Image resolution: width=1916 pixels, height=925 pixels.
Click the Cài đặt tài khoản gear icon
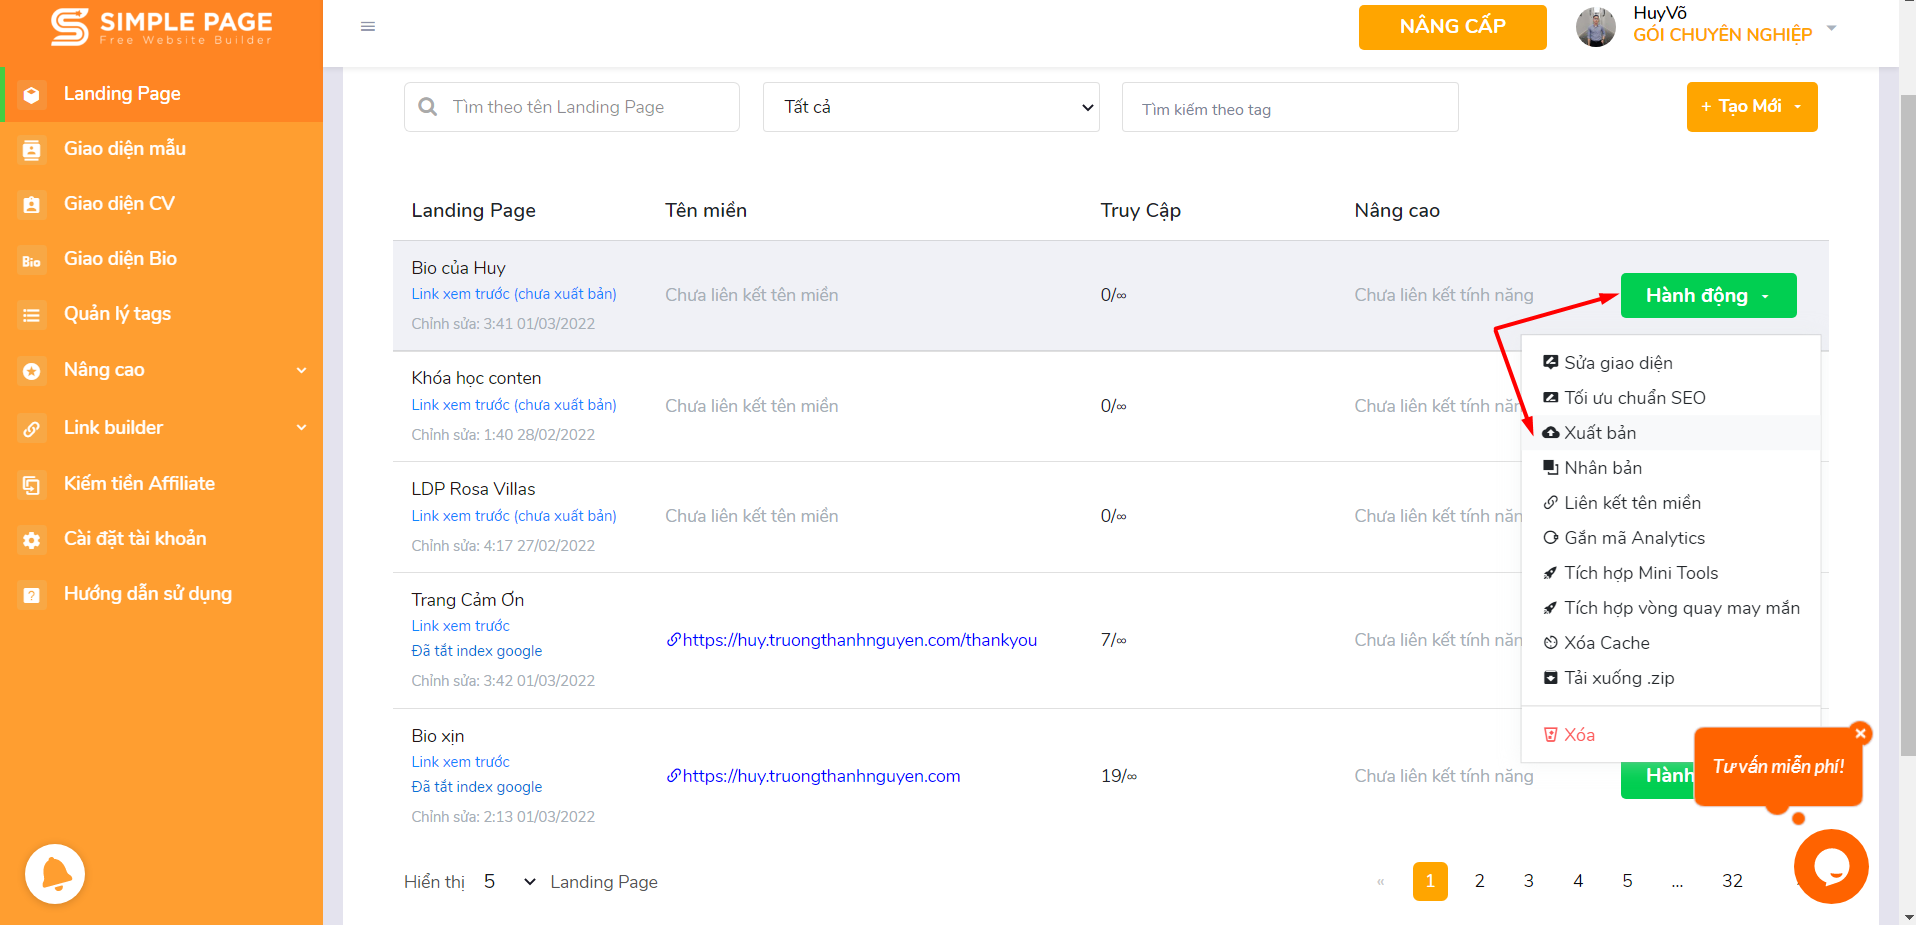pos(32,540)
